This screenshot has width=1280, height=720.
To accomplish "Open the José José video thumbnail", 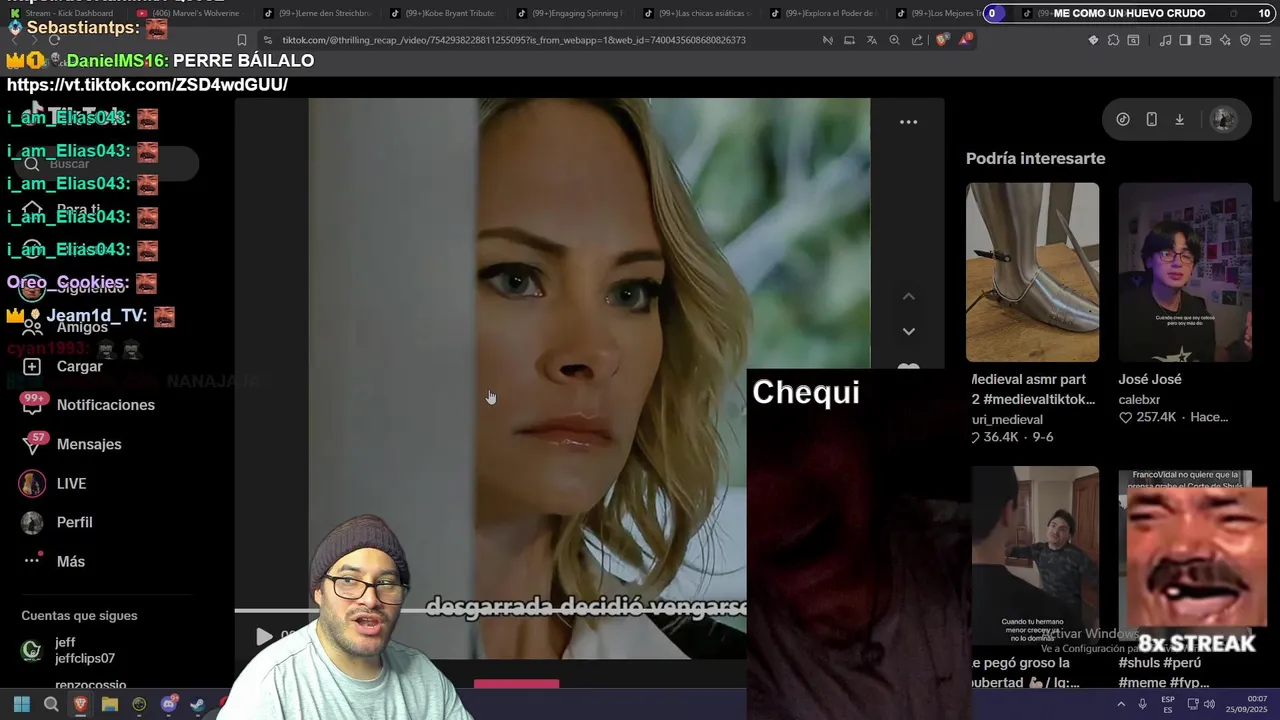I will pos(1185,272).
